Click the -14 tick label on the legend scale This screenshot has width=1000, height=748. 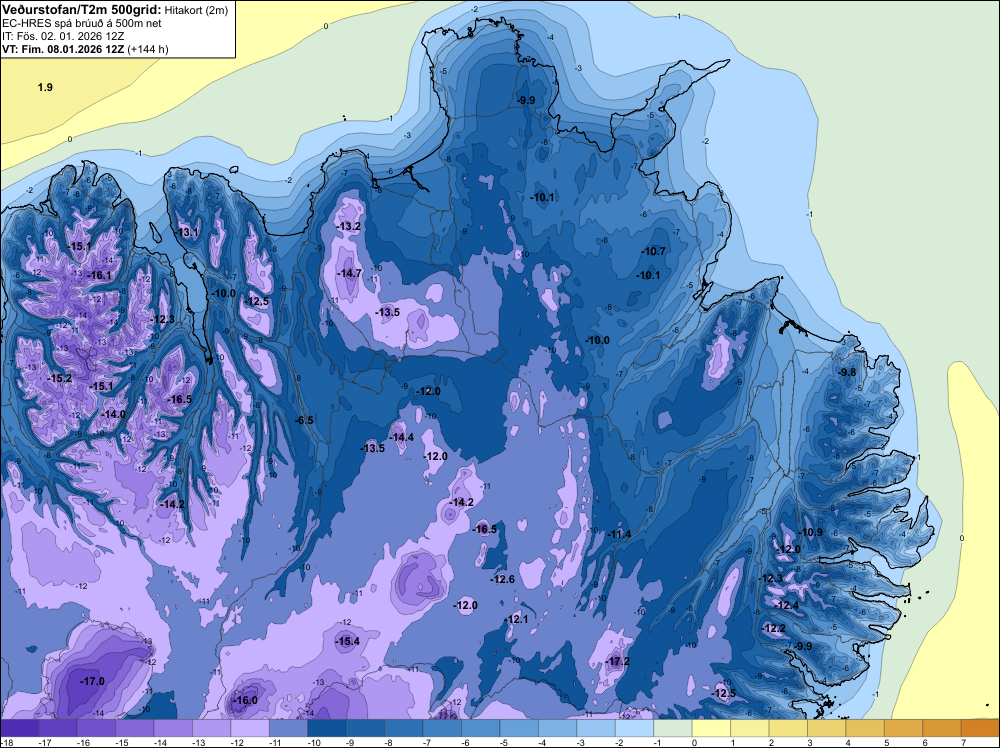pyautogui.click(x=159, y=742)
